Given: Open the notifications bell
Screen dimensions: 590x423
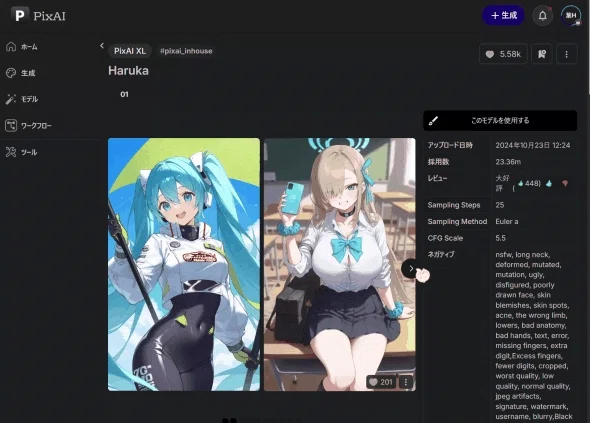Looking at the screenshot, I should (542, 15).
